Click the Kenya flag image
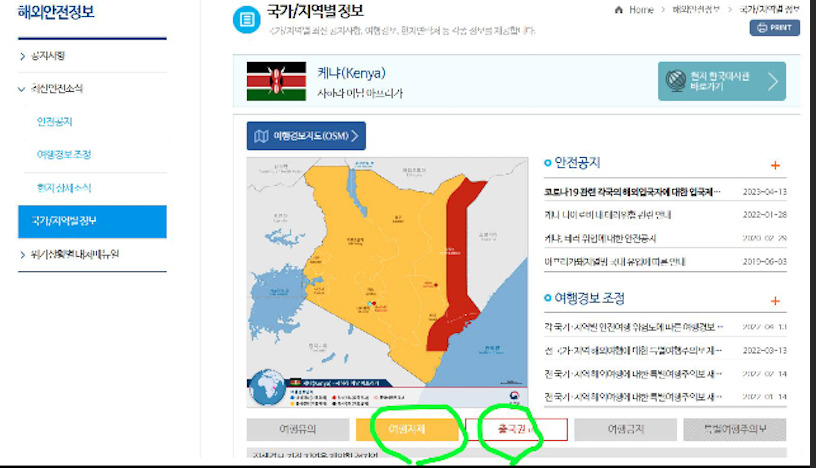 [x=276, y=81]
